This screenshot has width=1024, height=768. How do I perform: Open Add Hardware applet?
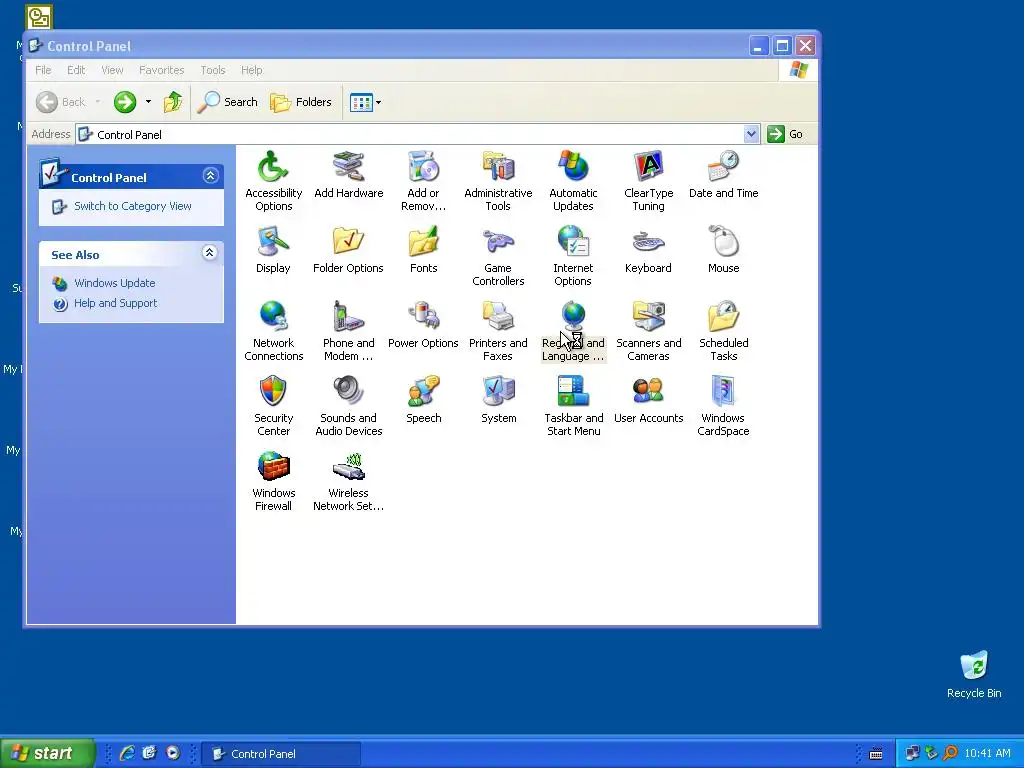pyautogui.click(x=348, y=174)
